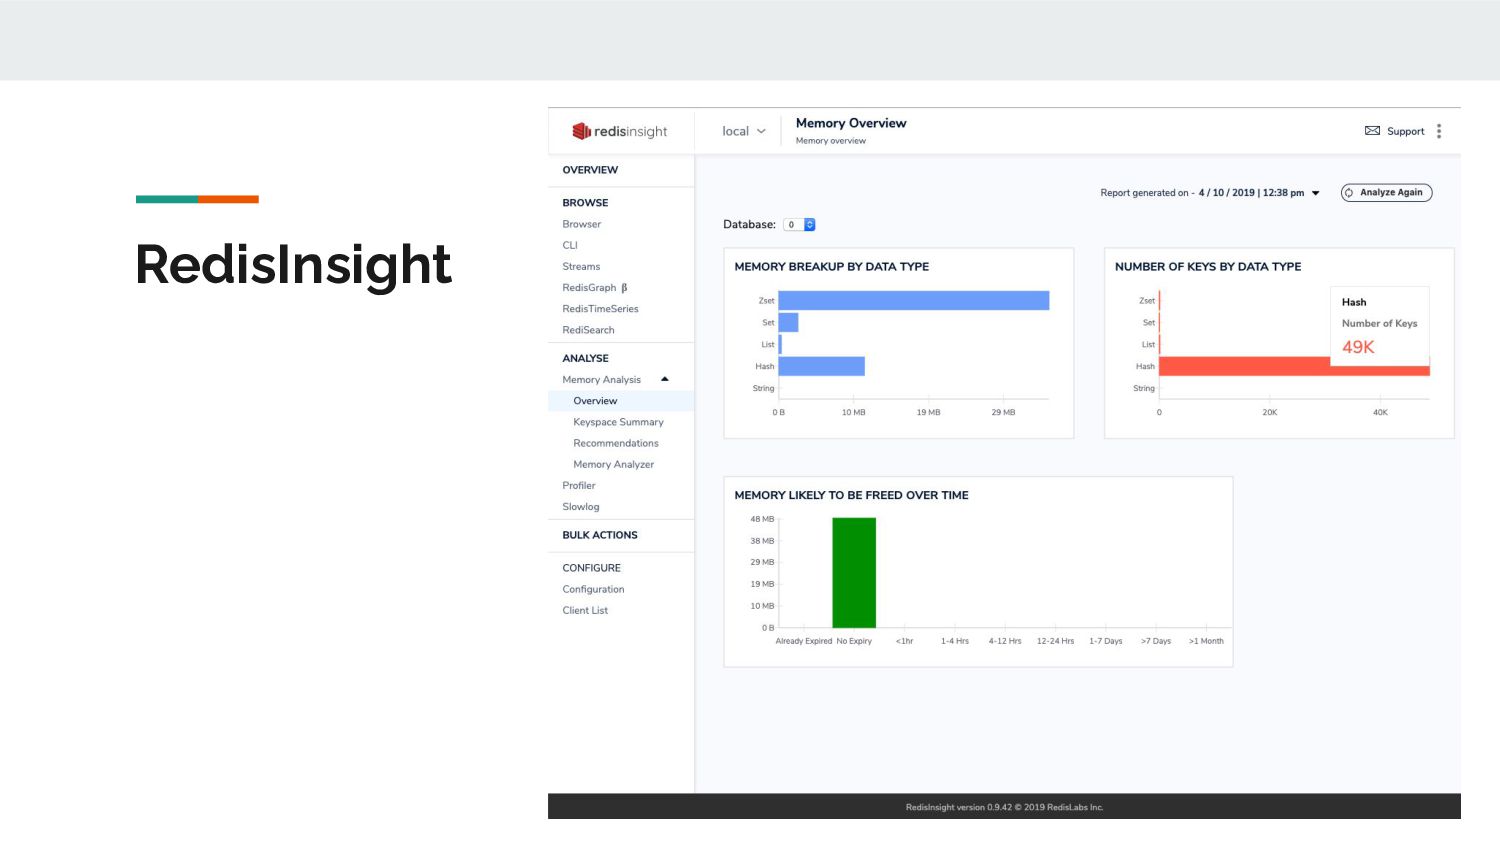Open the three-dot more options menu
1500x844 pixels.
[x=1439, y=131]
